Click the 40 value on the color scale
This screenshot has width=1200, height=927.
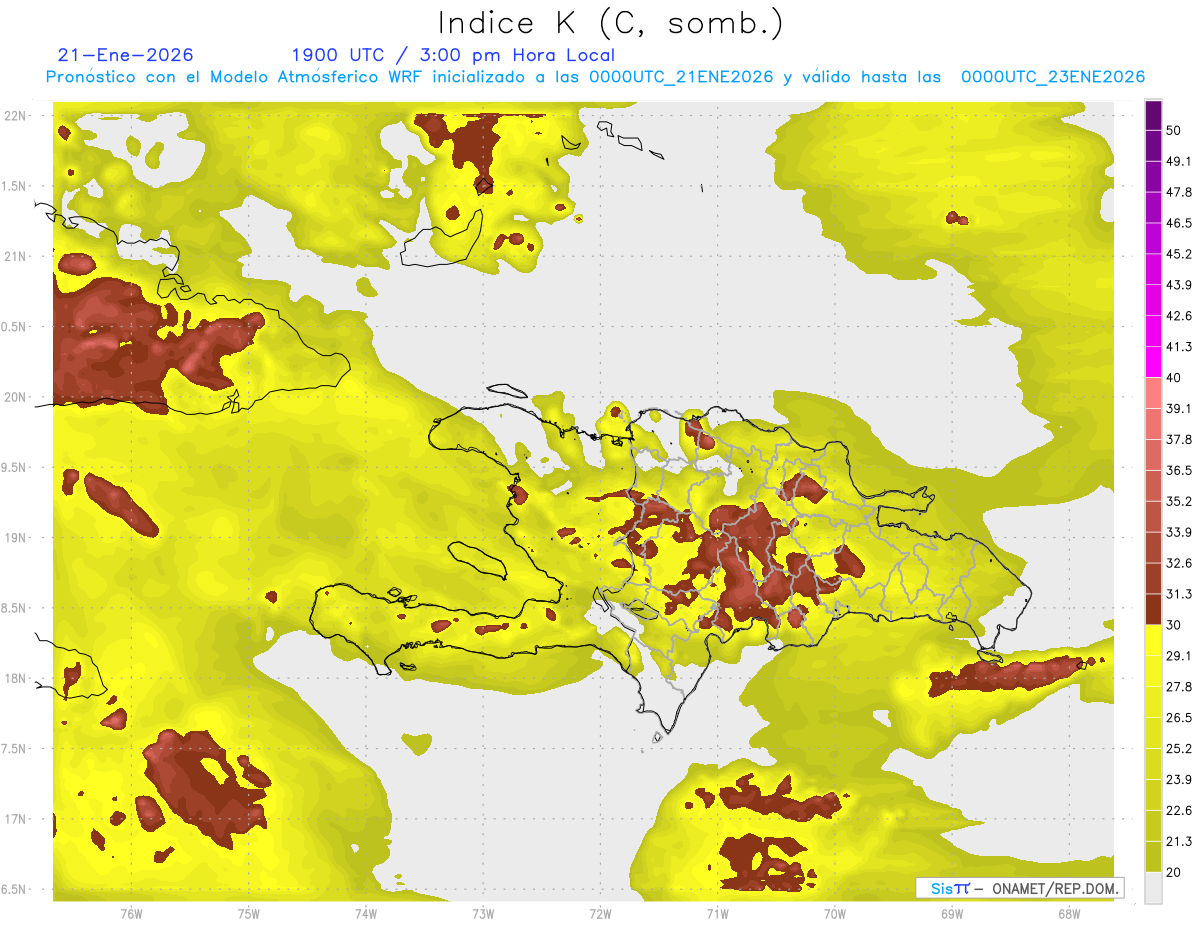[x=1174, y=378]
